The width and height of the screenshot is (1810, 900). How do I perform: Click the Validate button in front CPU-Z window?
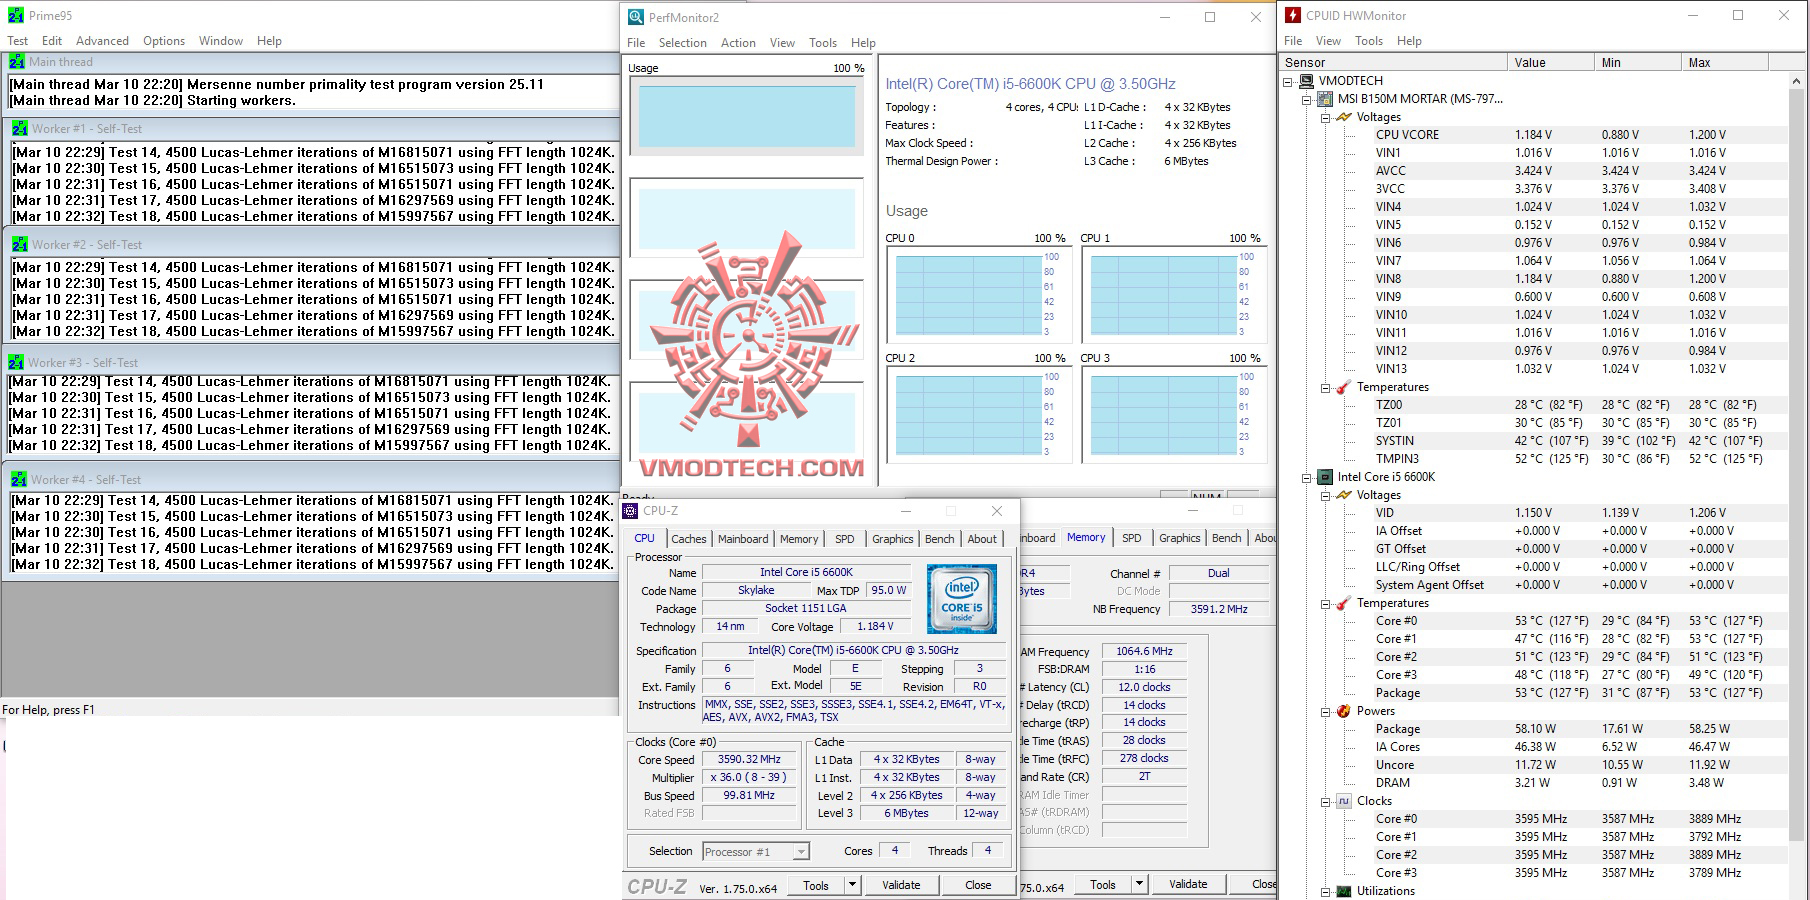pos(901,885)
